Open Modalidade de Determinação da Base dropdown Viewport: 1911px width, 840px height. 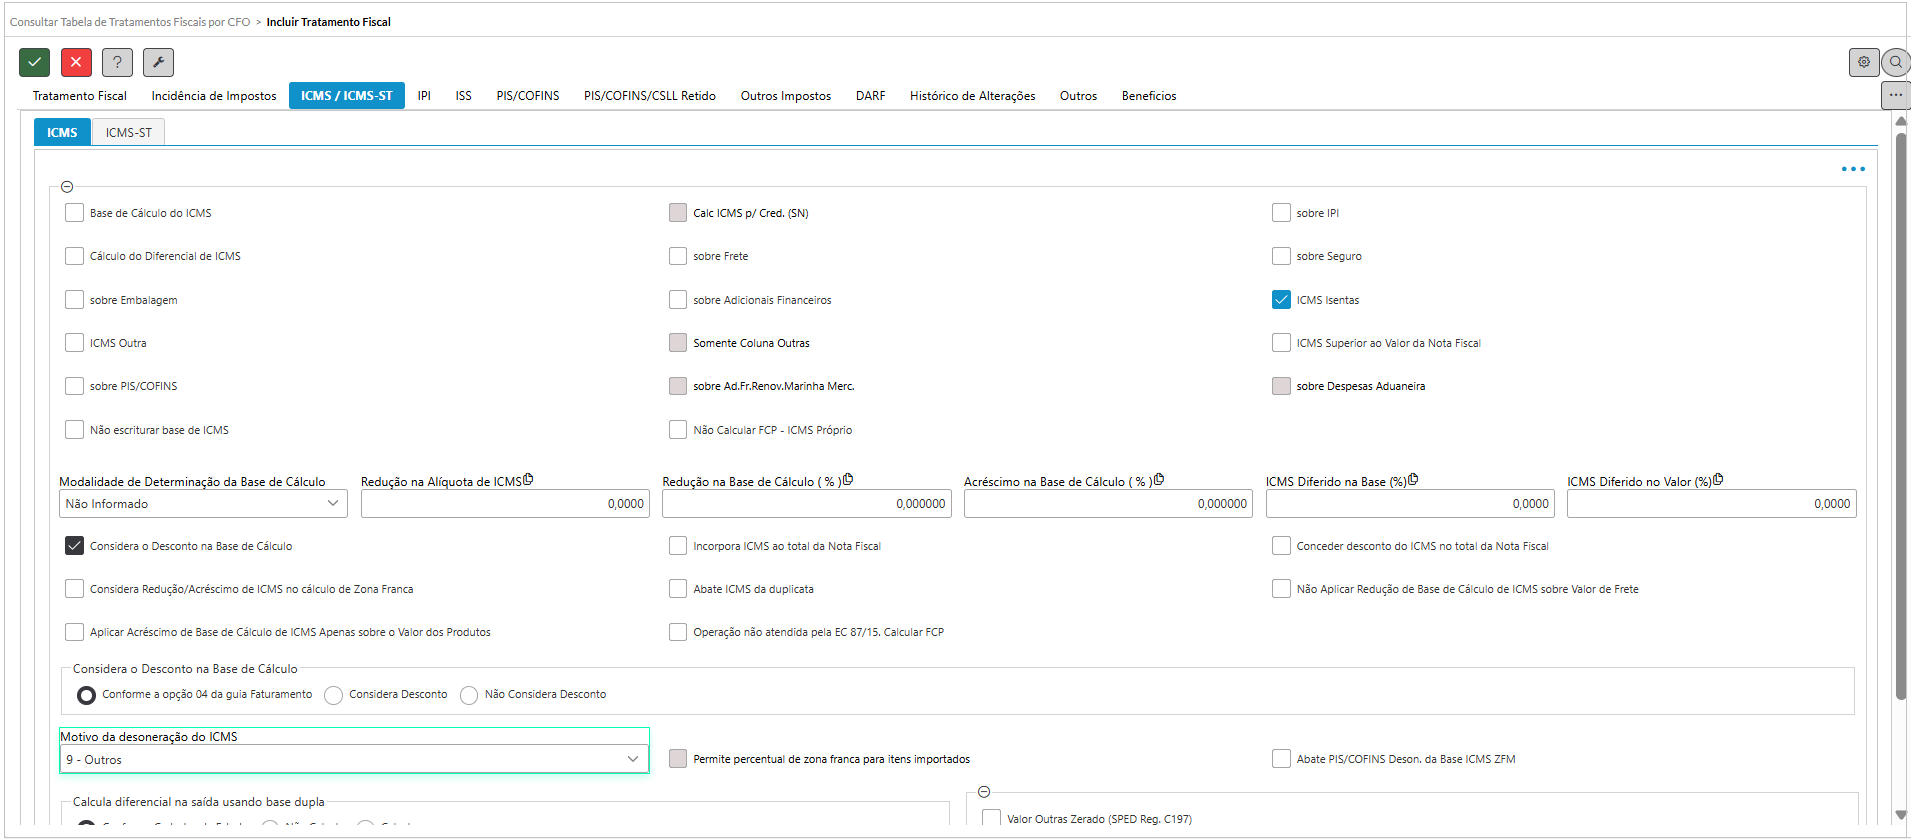(203, 504)
